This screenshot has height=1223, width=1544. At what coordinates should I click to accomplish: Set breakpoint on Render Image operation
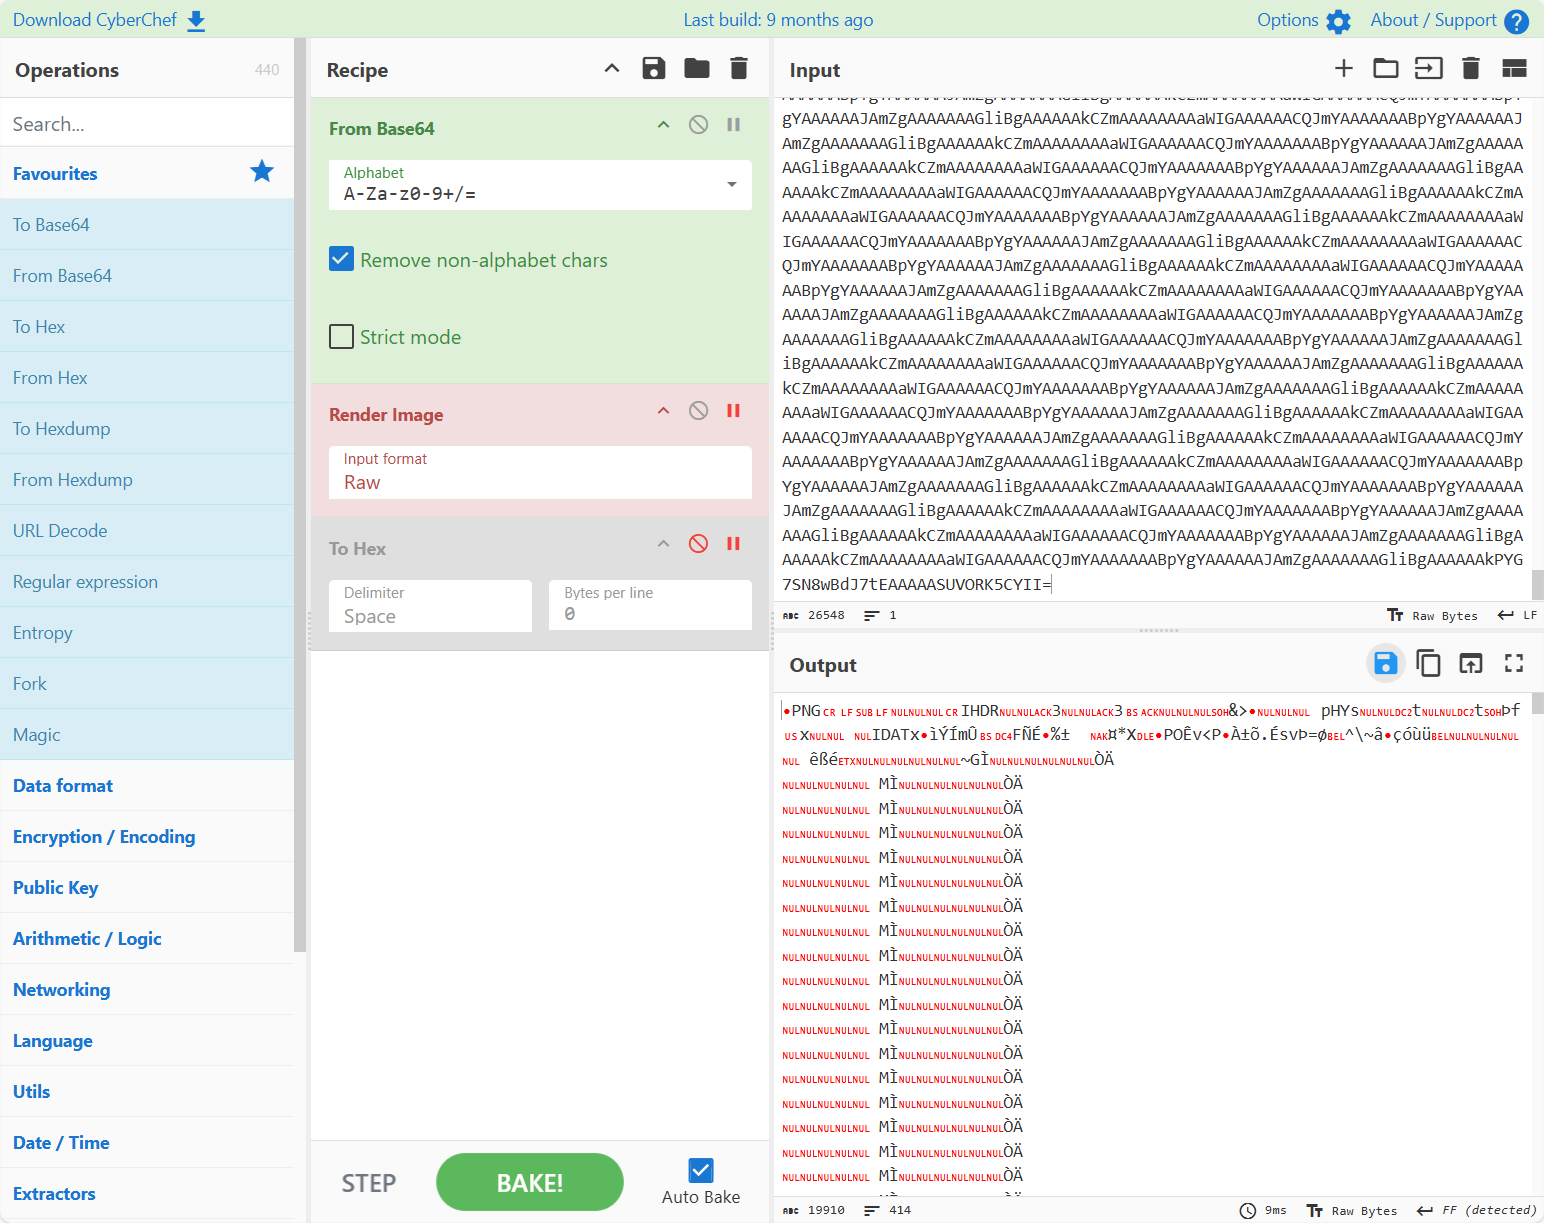(x=733, y=411)
